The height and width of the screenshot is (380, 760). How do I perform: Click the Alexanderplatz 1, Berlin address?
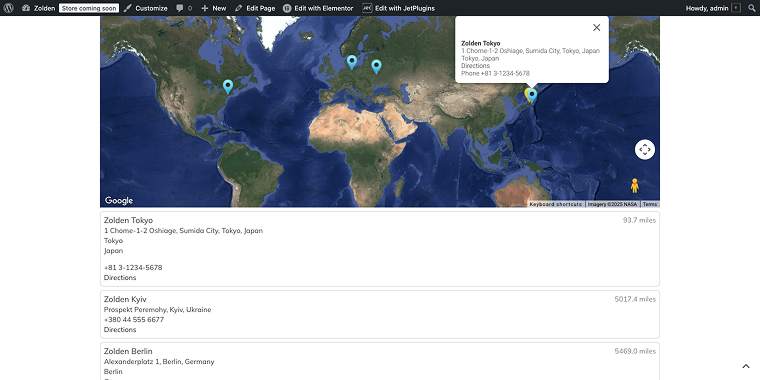[159, 362]
